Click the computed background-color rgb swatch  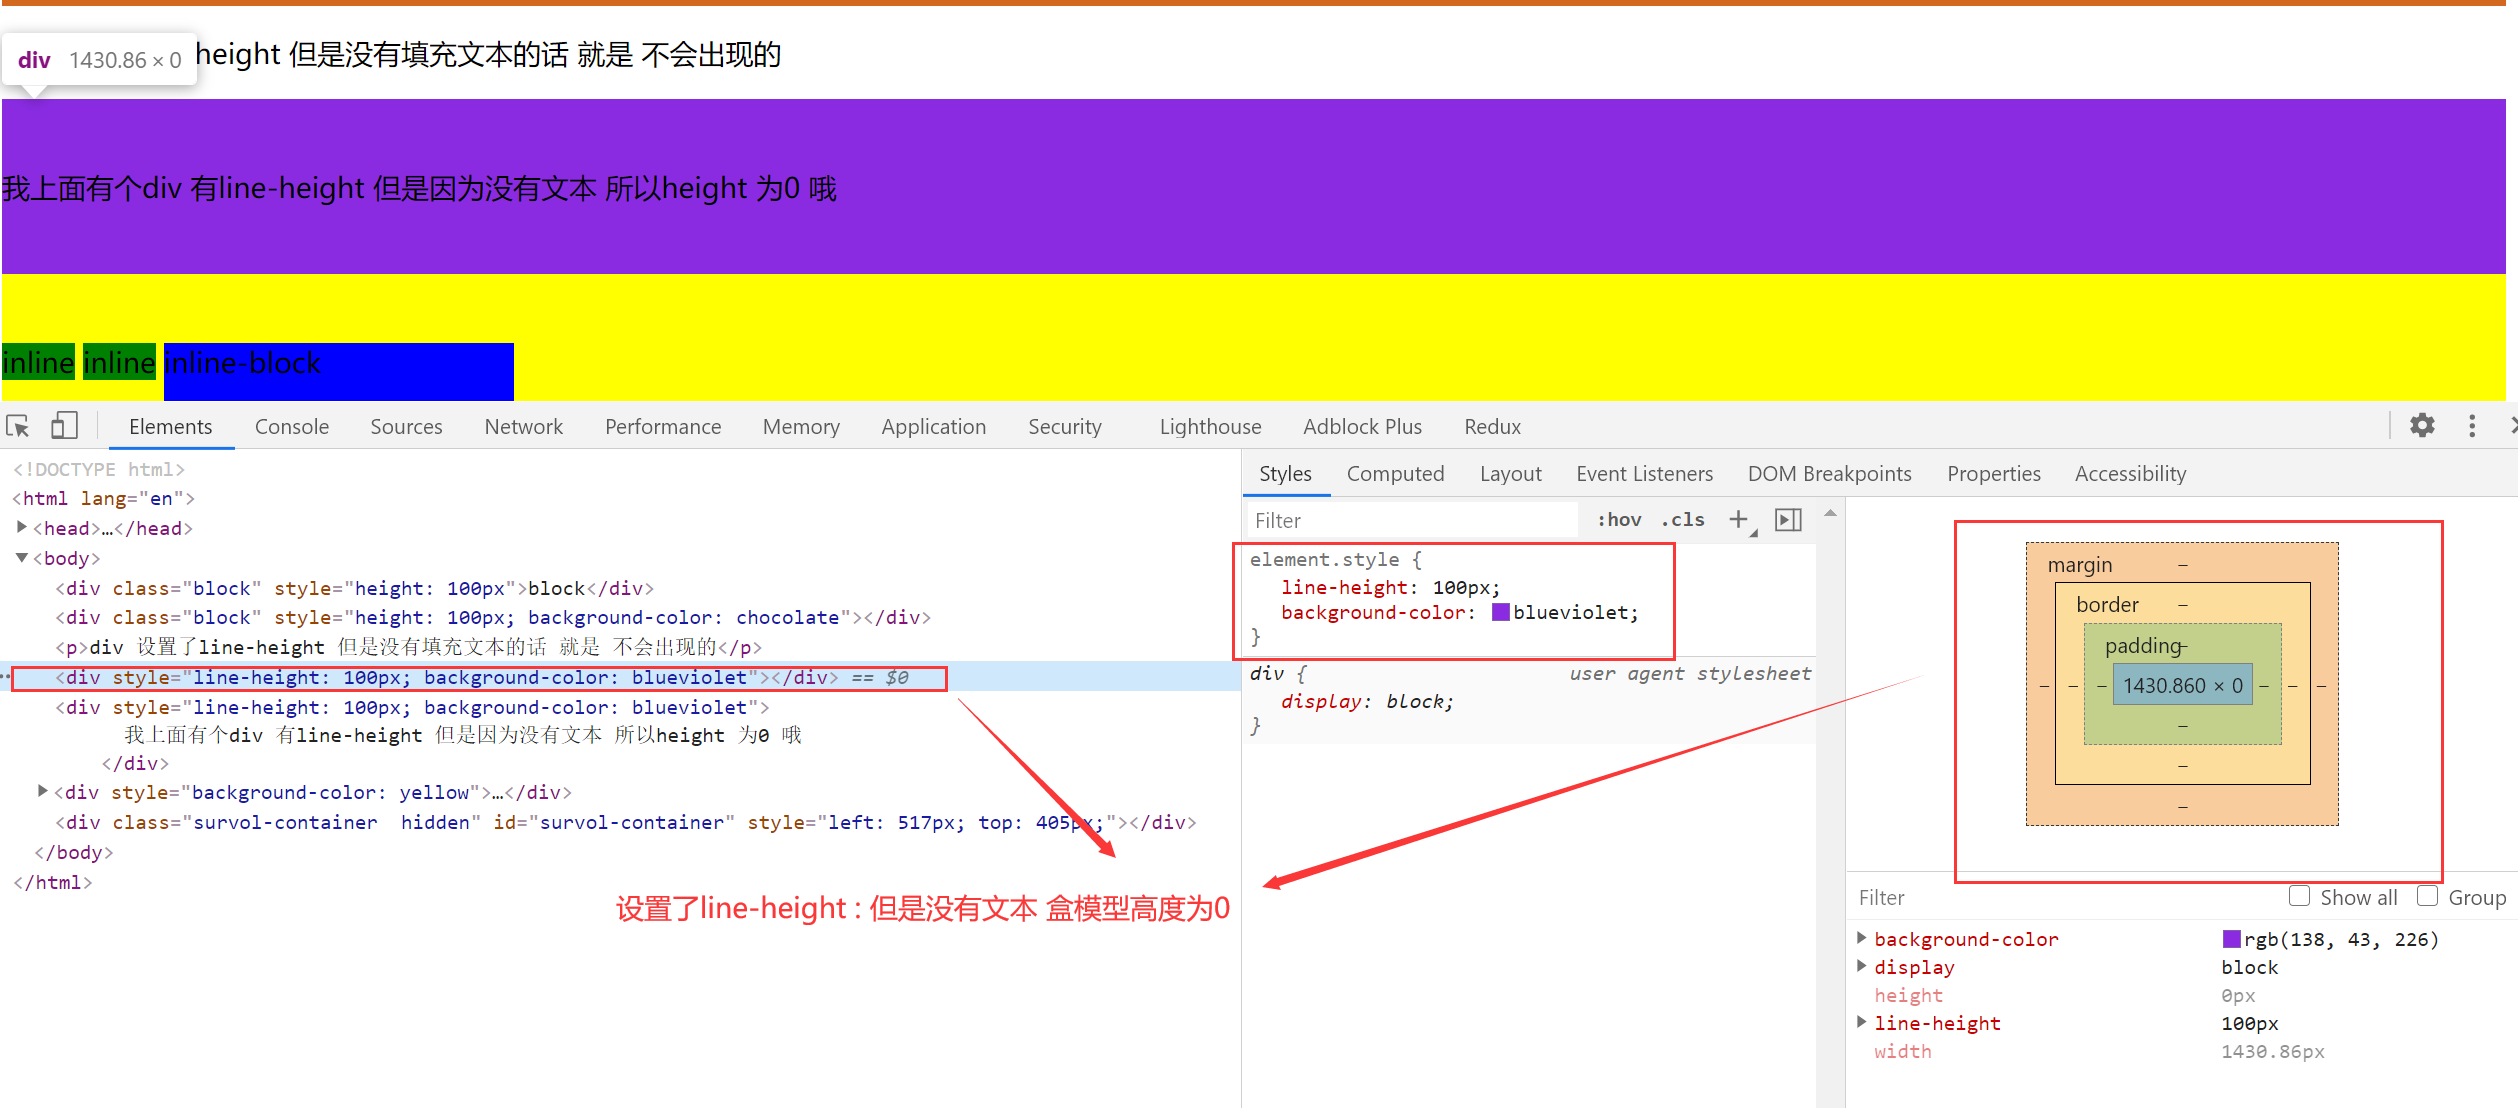tap(2231, 938)
